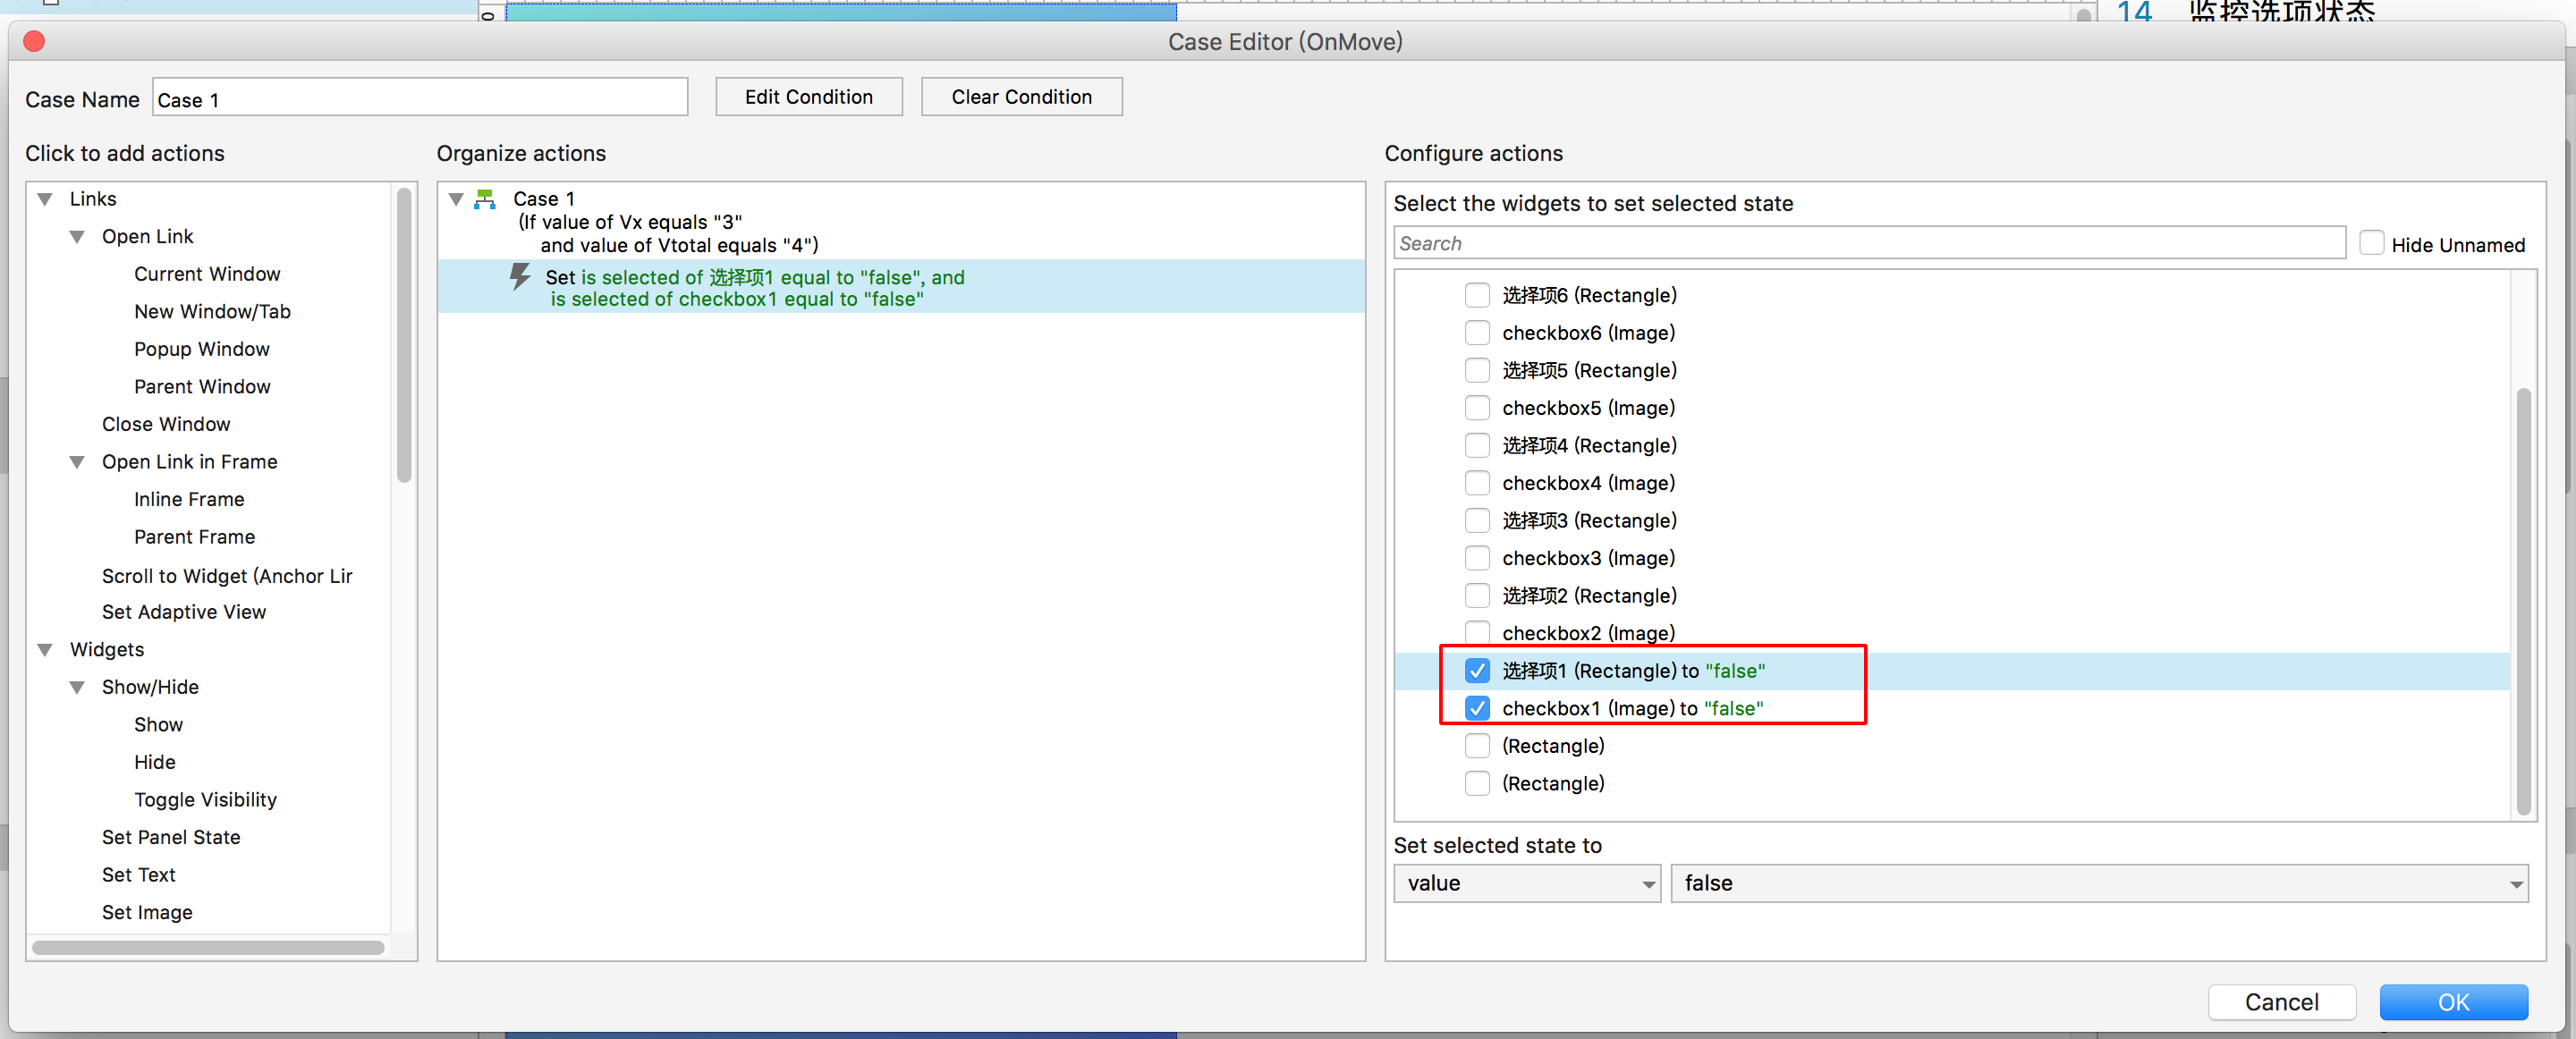
Task: Toggle the Hide Unnamed checkbox
Action: tap(2371, 244)
